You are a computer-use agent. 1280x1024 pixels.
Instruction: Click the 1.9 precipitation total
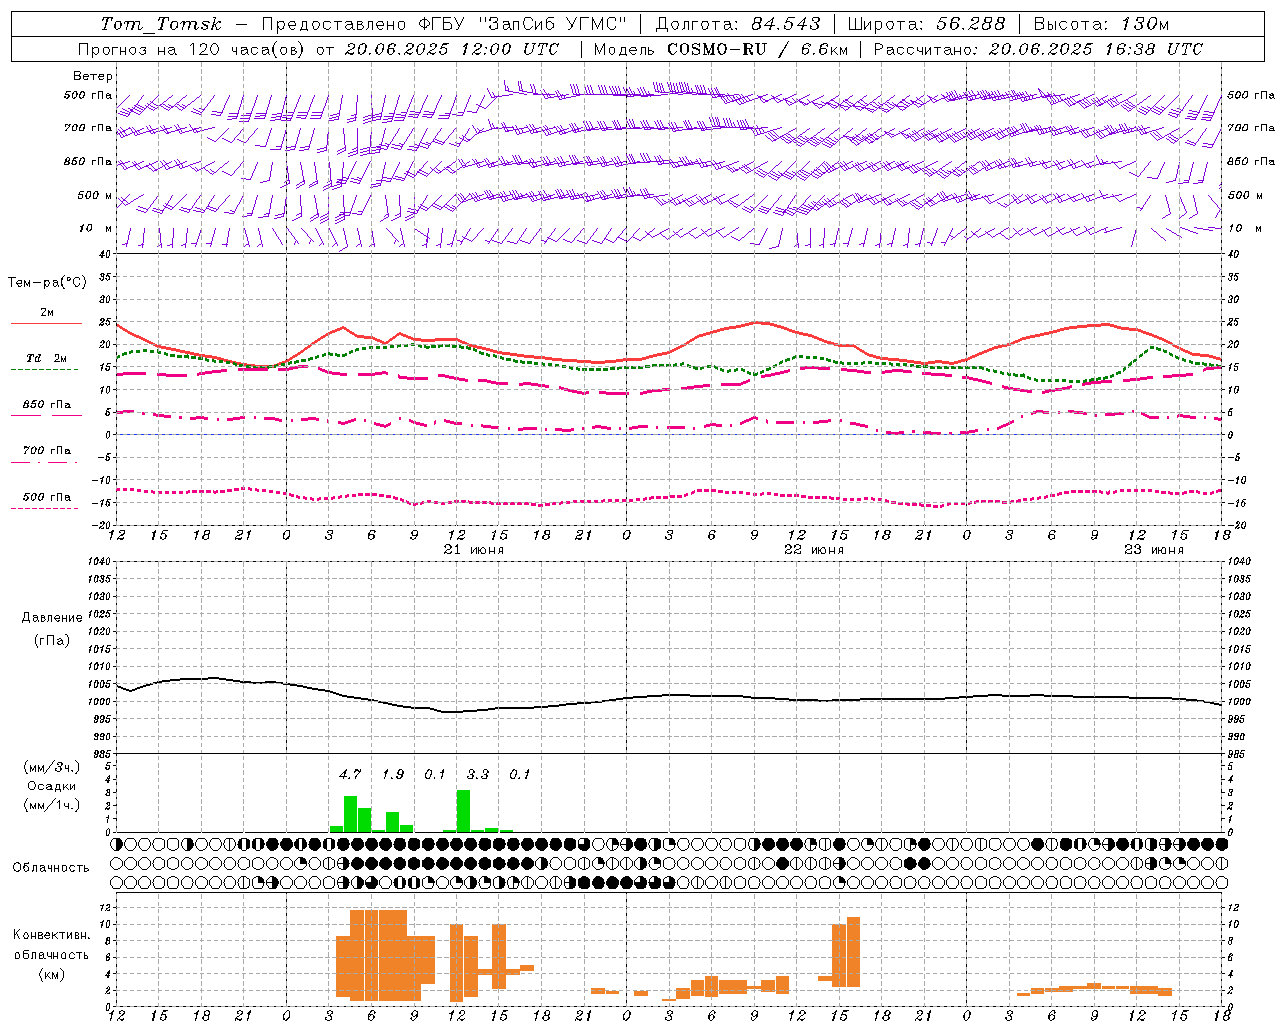(x=393, y=774)
